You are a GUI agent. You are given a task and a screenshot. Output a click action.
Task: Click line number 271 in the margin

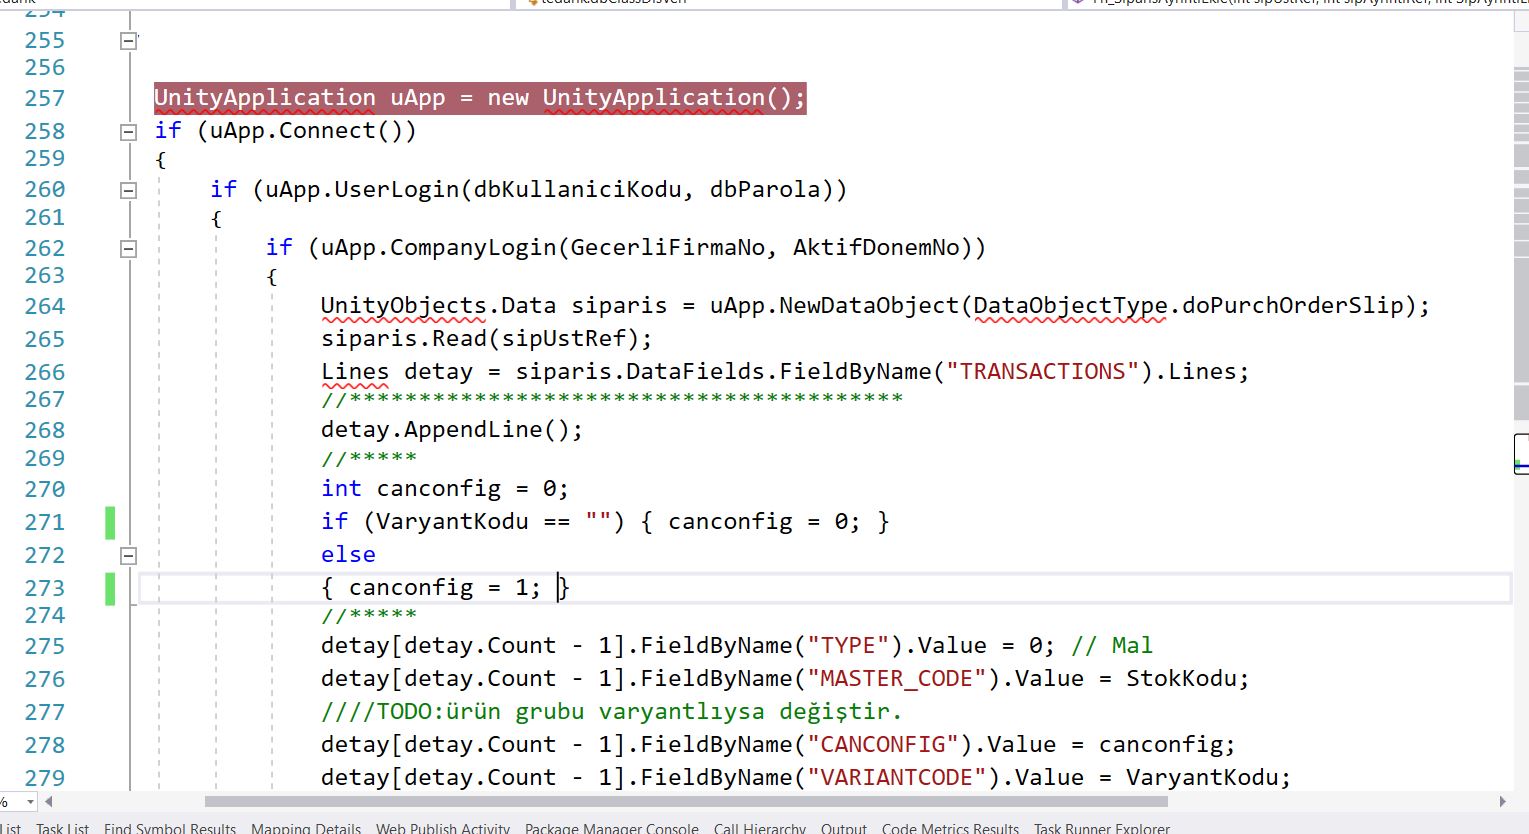pos(45,523)
